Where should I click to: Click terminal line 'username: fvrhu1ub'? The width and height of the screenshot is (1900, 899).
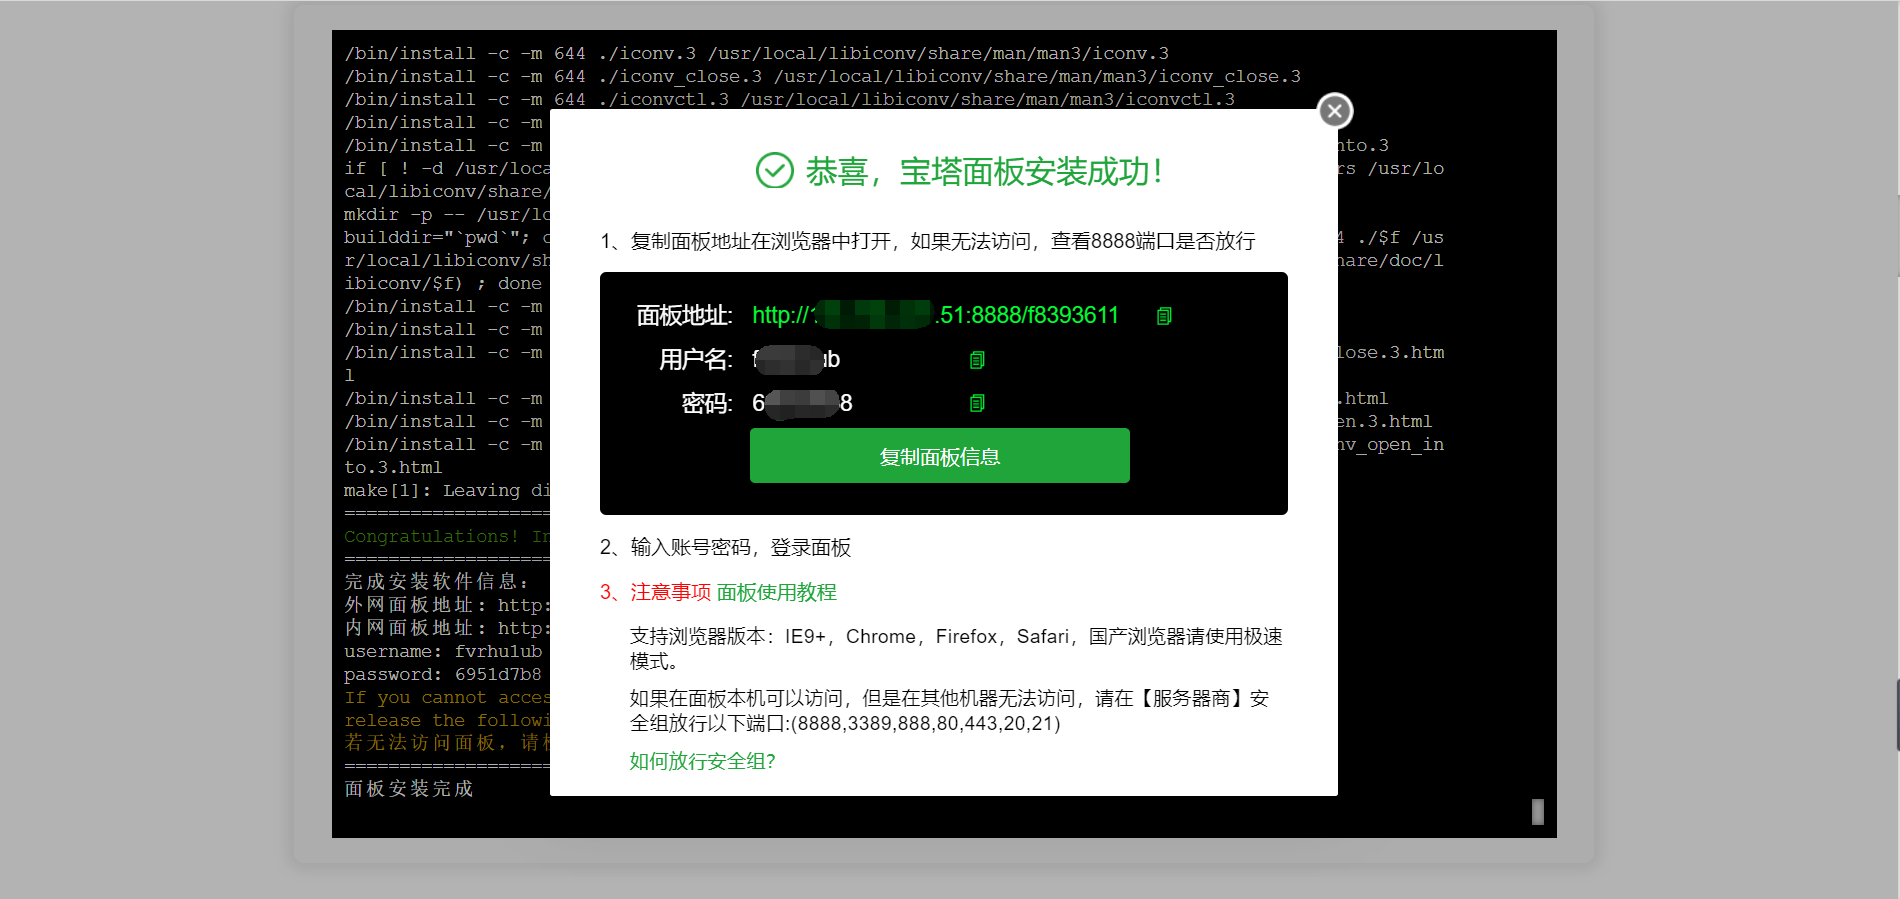tap(443, 651)
